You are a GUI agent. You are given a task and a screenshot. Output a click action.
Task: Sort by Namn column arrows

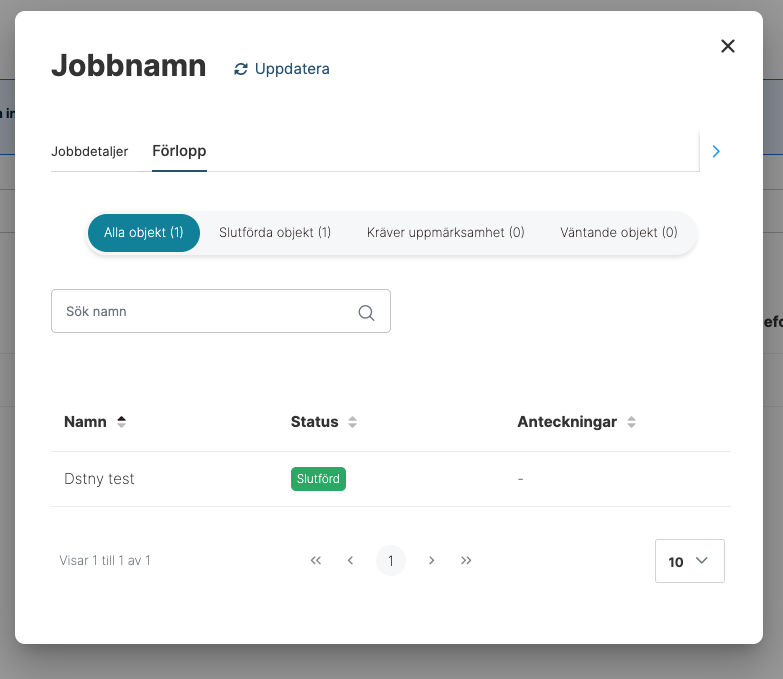coord(122,422)
